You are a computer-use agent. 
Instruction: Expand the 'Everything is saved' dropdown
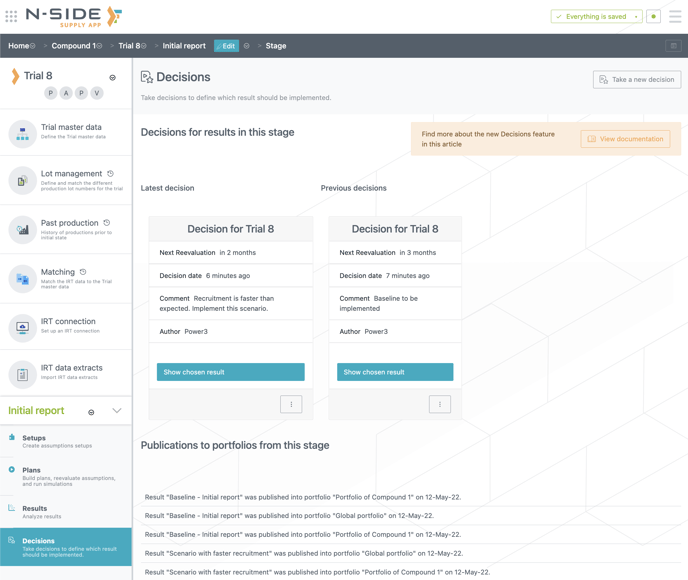point(636,17)
